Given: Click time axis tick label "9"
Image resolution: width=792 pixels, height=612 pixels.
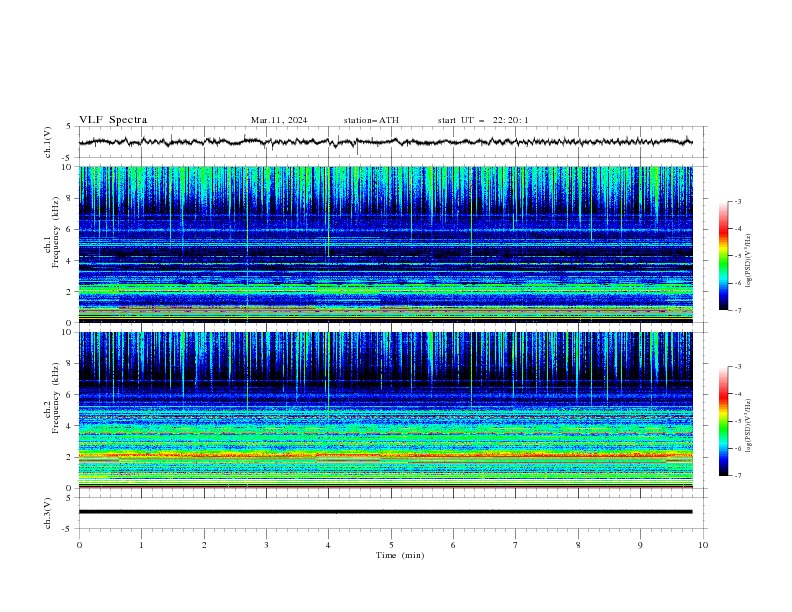Looking at the screenshot, I should 640,545.
